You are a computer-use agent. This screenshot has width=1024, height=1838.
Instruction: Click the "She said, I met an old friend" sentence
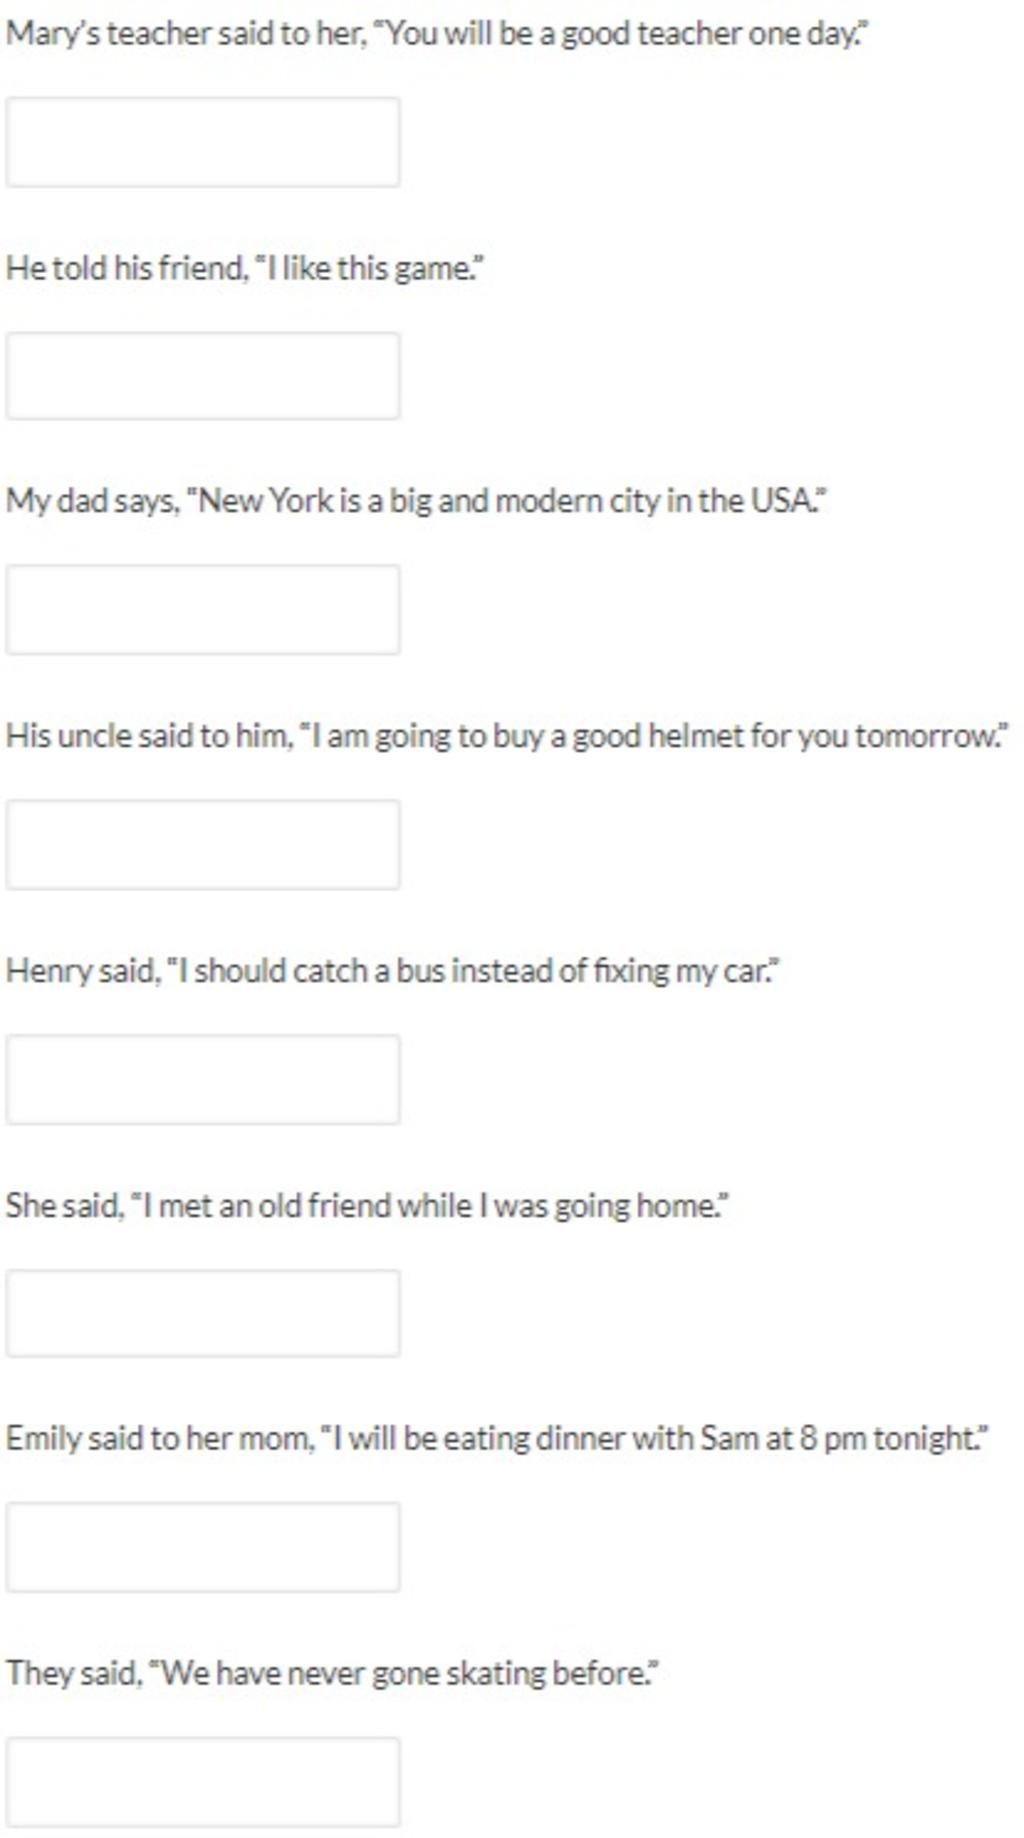click(x=368, y=1206)
